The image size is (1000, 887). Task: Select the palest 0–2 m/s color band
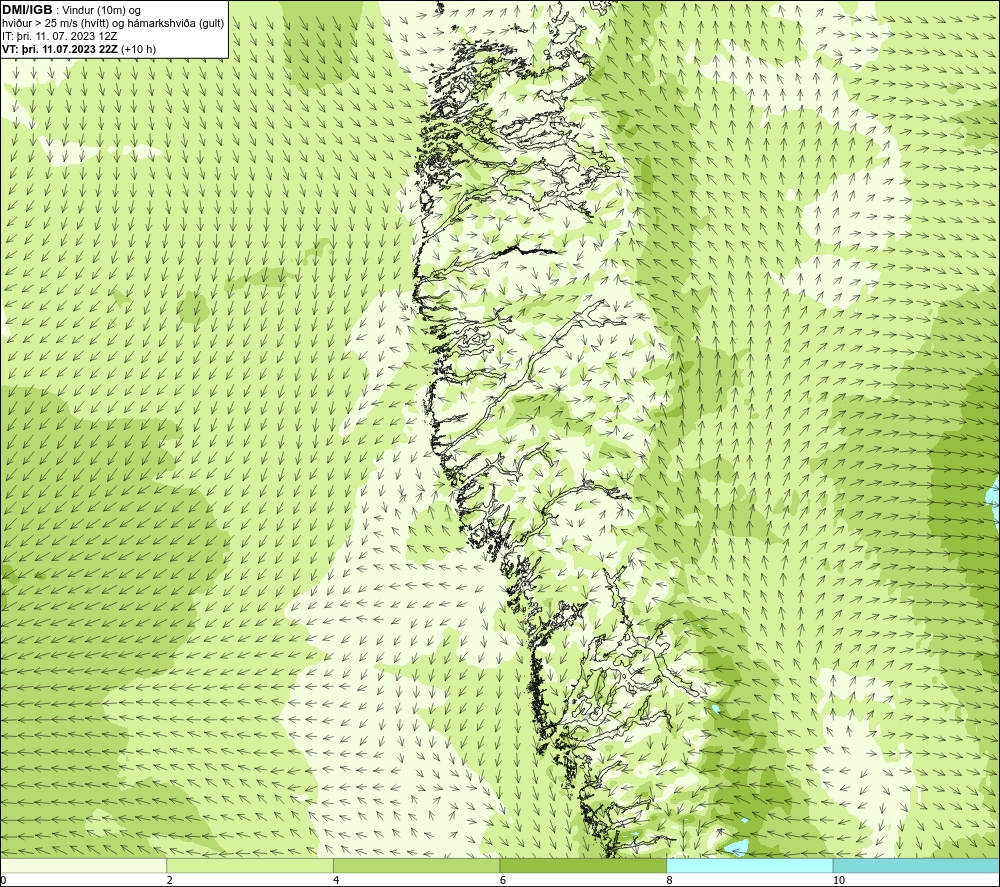coord(84,865)
